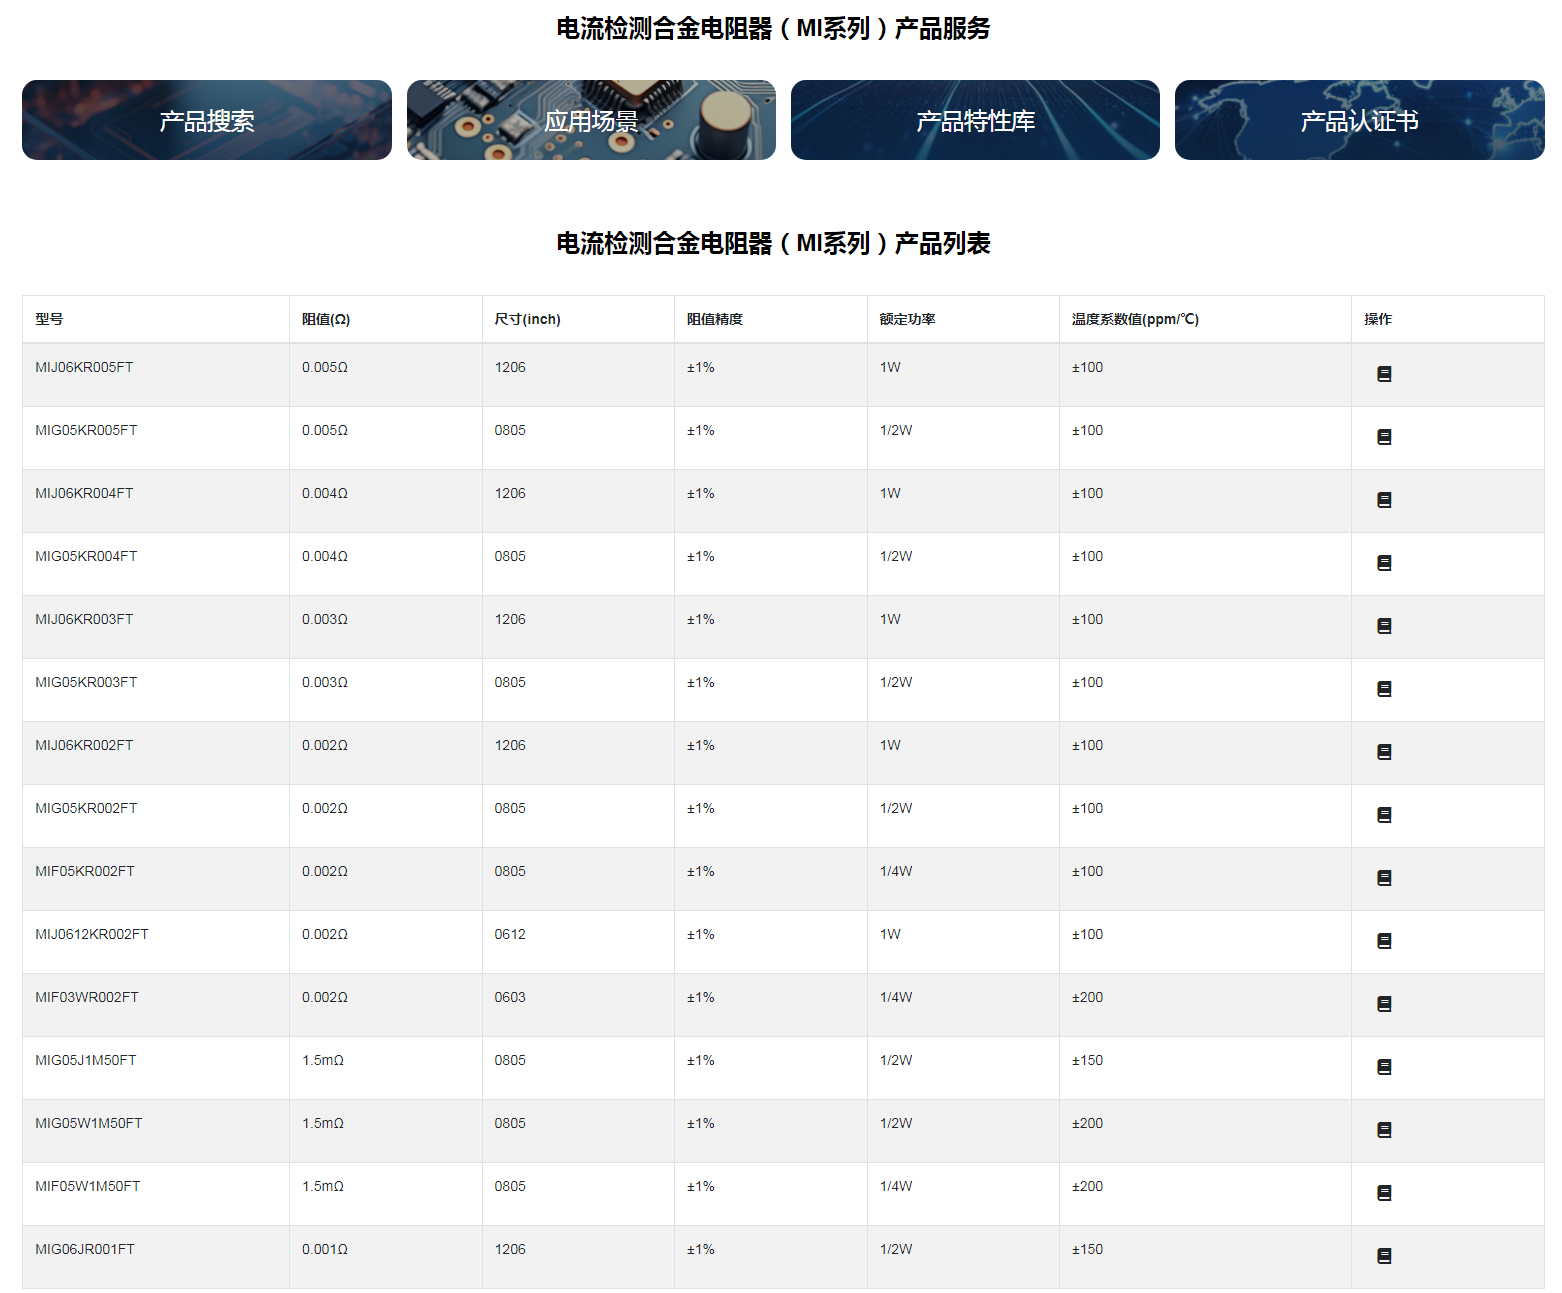The height and width of the screenshot is (1293, 1562).
Task: Go to the 产品认证书 banner
Action: [1359, 120]
